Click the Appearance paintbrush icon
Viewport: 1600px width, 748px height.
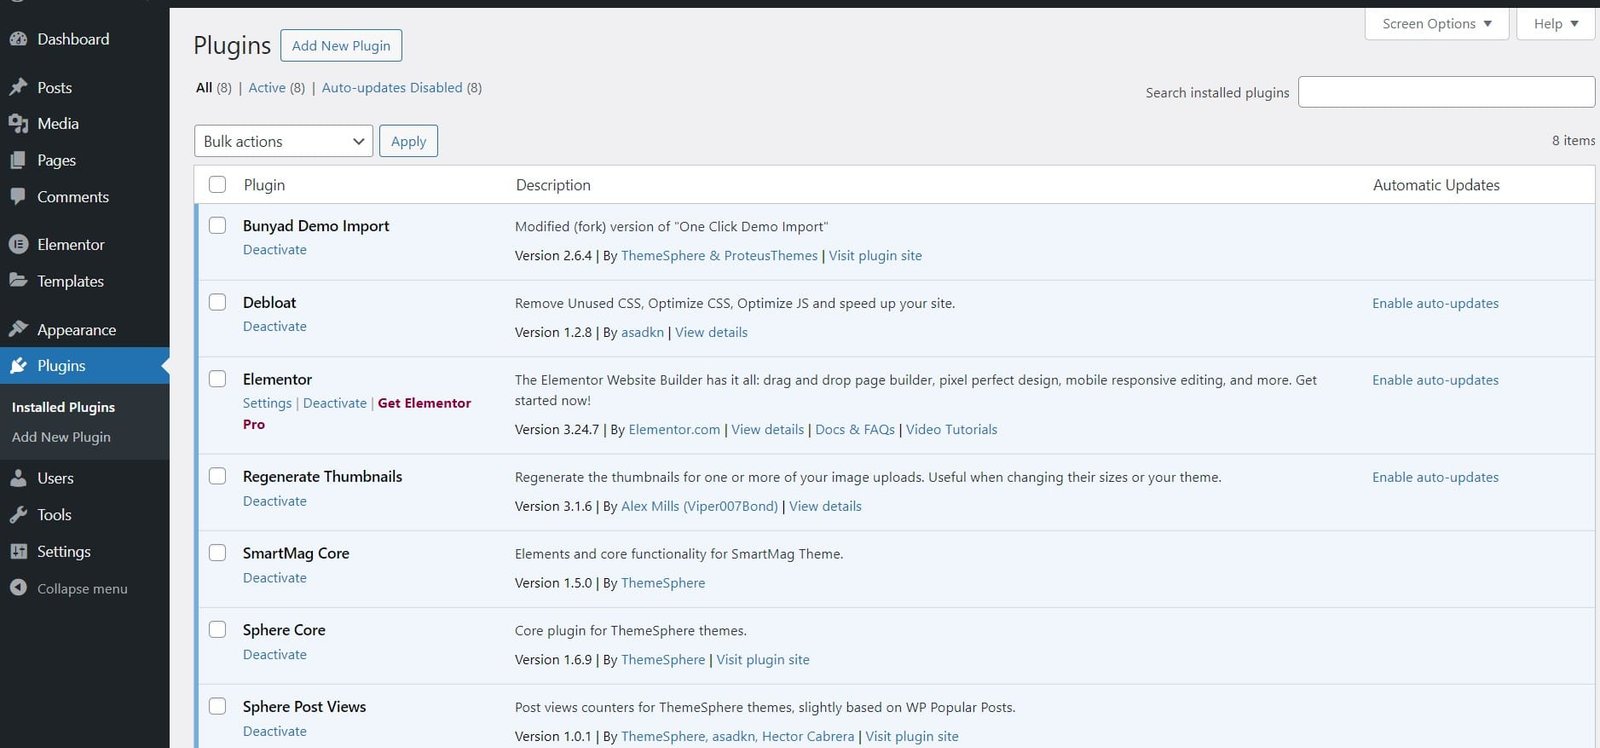pyautogui.click(x=18, y=329)
